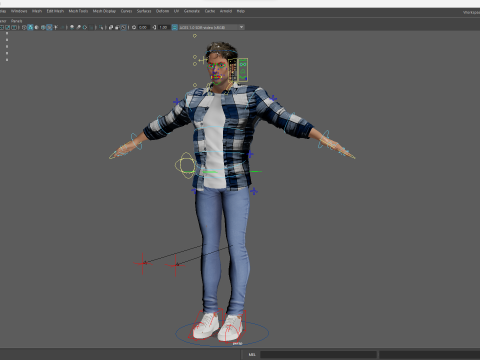
Task: Select the leftmost red knee pole locator
Action: tap(143, 263)
